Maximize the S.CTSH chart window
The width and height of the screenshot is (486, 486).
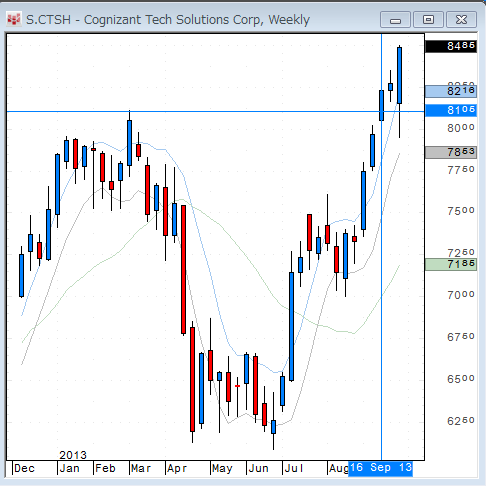click(428, 20)
